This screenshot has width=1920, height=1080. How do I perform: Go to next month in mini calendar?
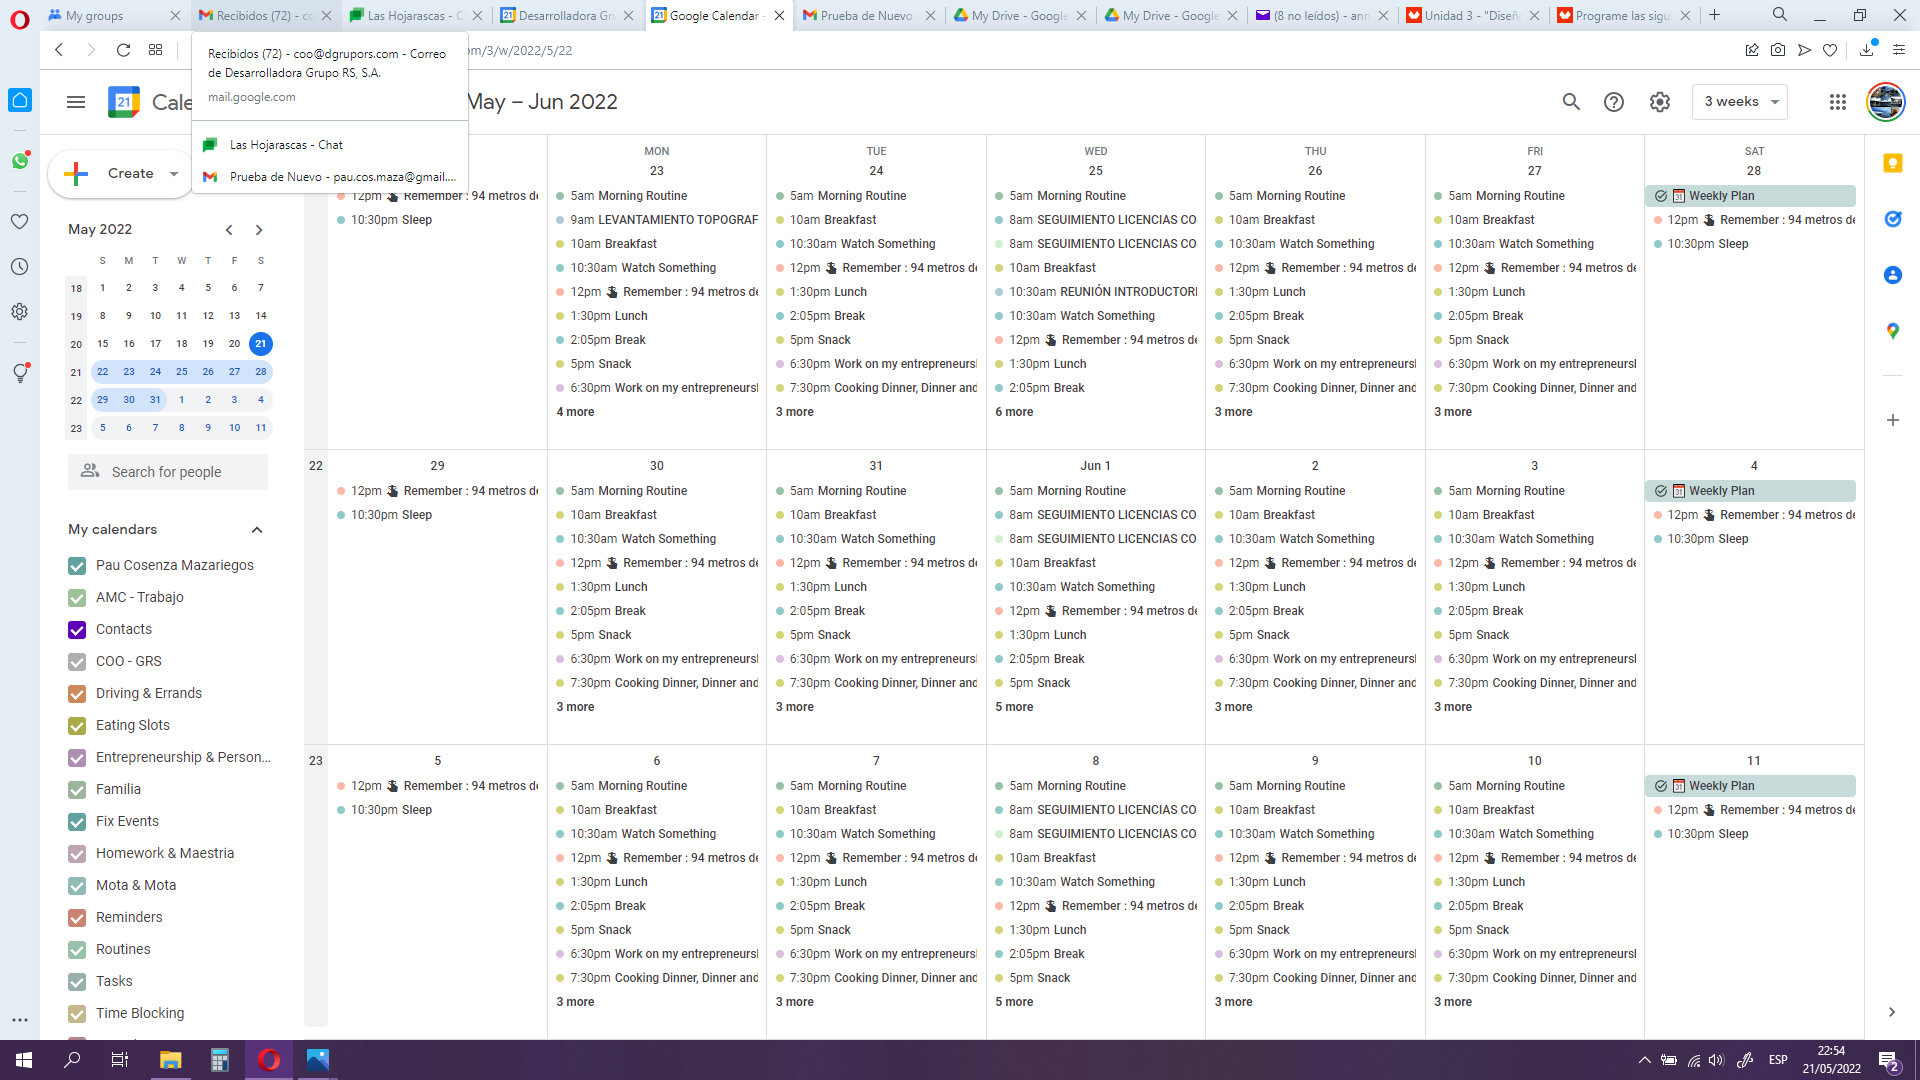(259, 230)
